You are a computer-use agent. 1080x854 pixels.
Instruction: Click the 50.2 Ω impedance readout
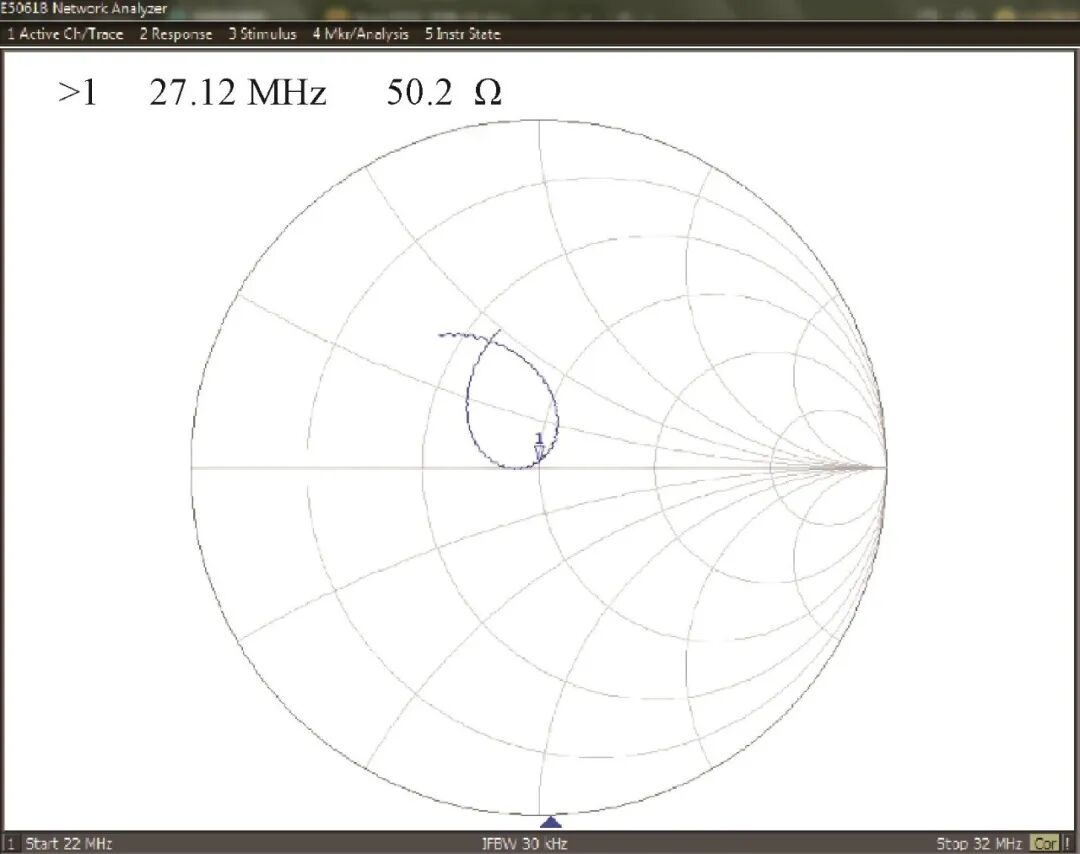(444, 92)
